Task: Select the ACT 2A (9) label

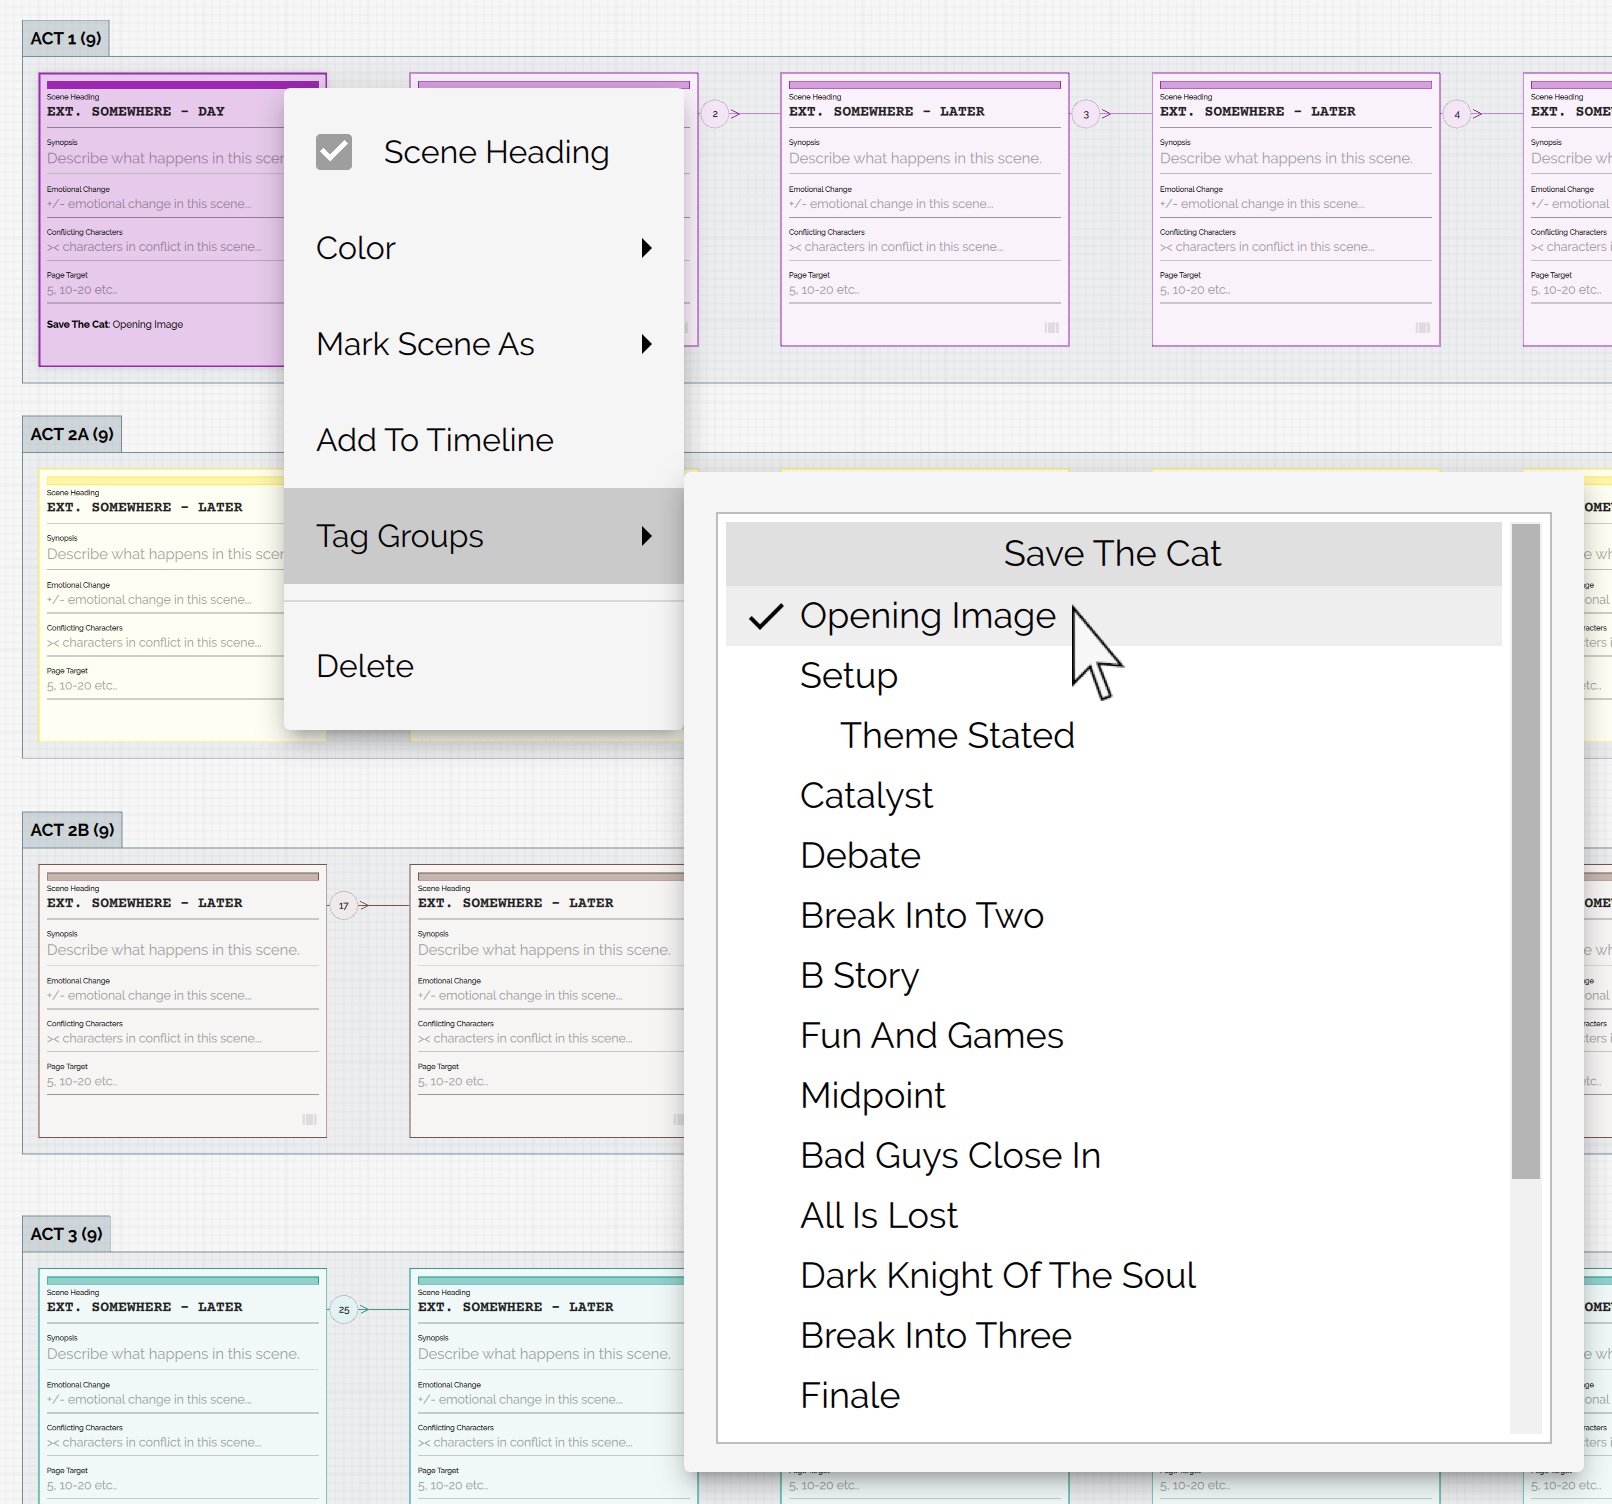Action: click(x=72, y=434)
